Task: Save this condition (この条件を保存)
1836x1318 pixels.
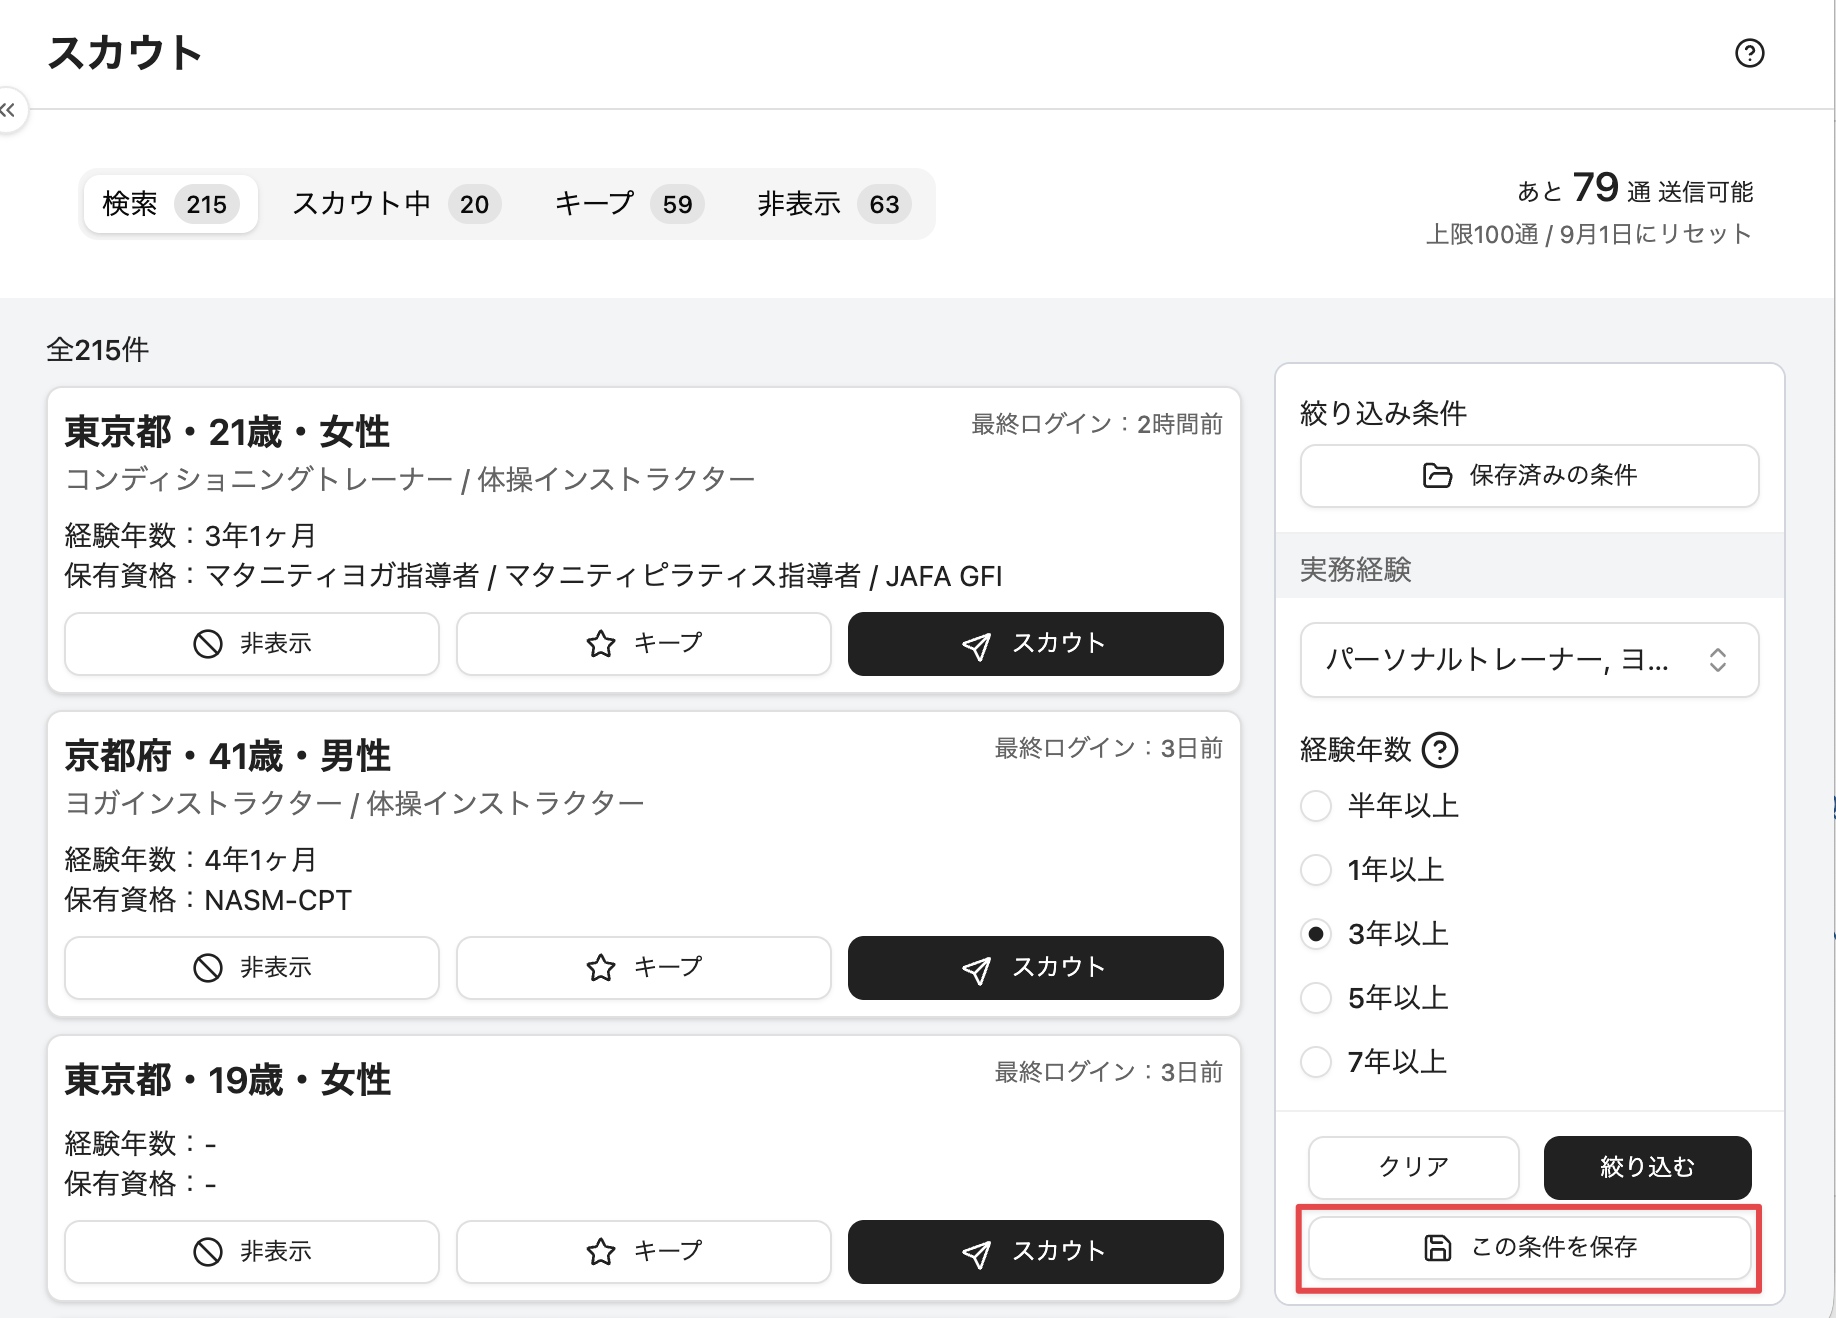Action: coord(1529,1248)
